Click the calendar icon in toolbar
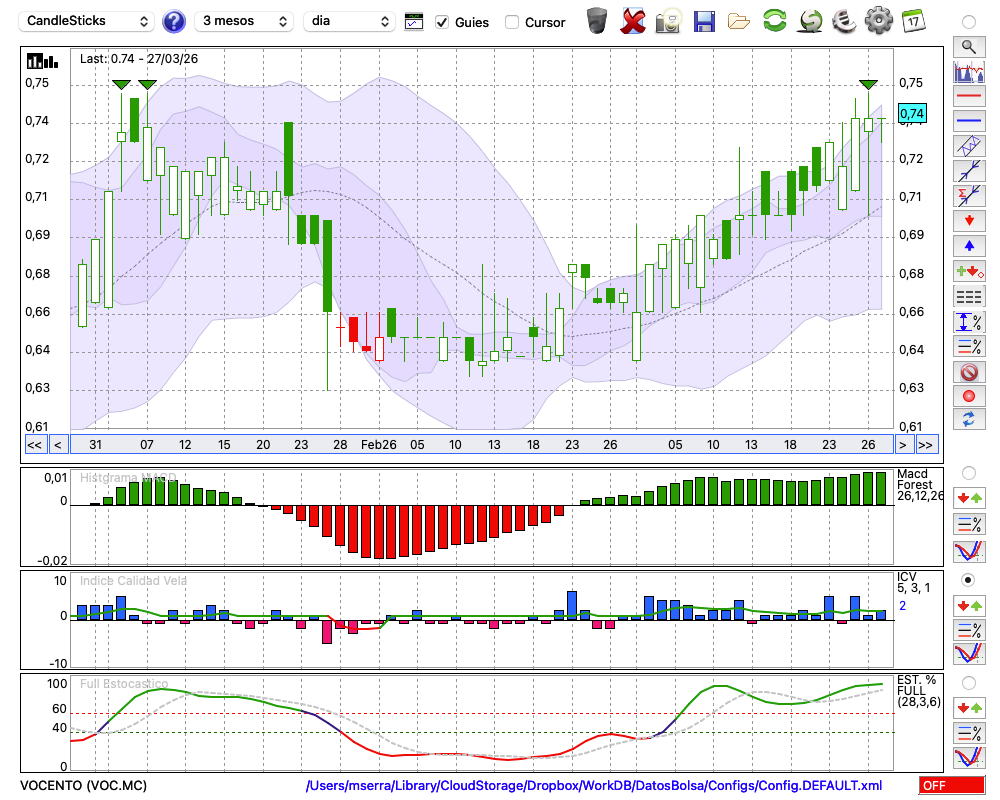The width and height of the screenshot is (1000, 800). pyautogui.click(x=913, y=21)
